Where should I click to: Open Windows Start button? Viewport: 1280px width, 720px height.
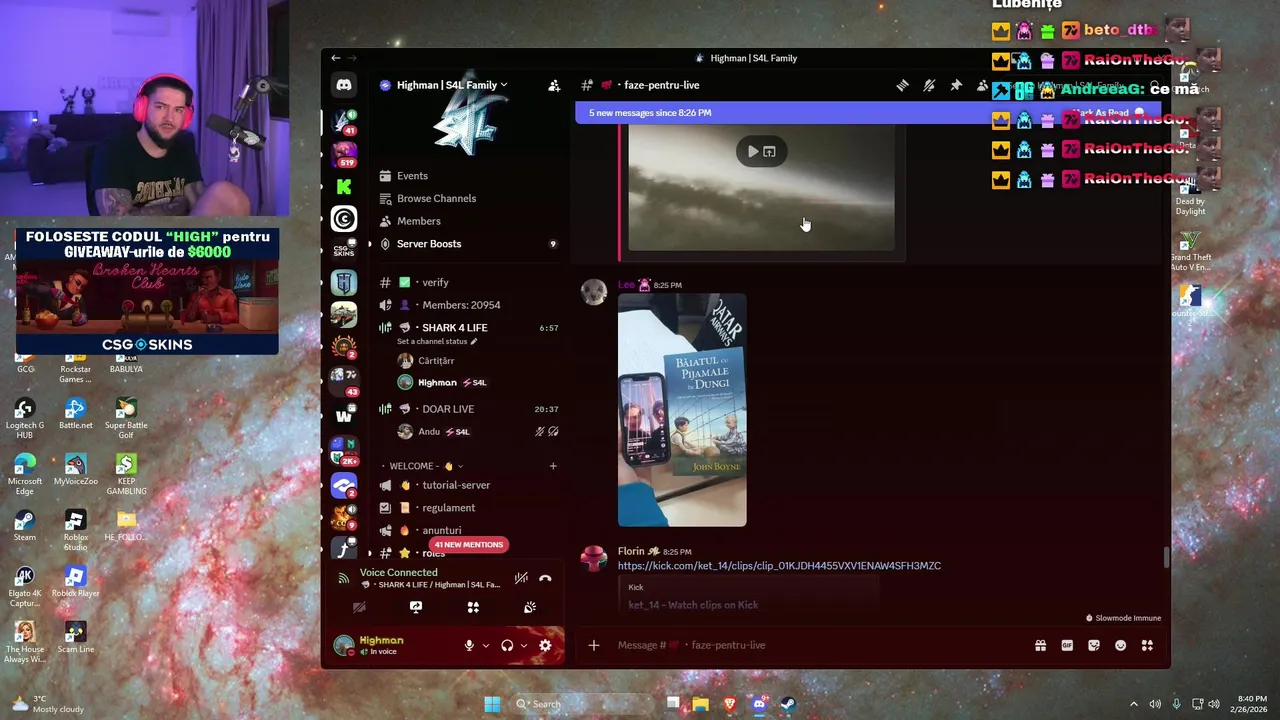click(492, 704)
